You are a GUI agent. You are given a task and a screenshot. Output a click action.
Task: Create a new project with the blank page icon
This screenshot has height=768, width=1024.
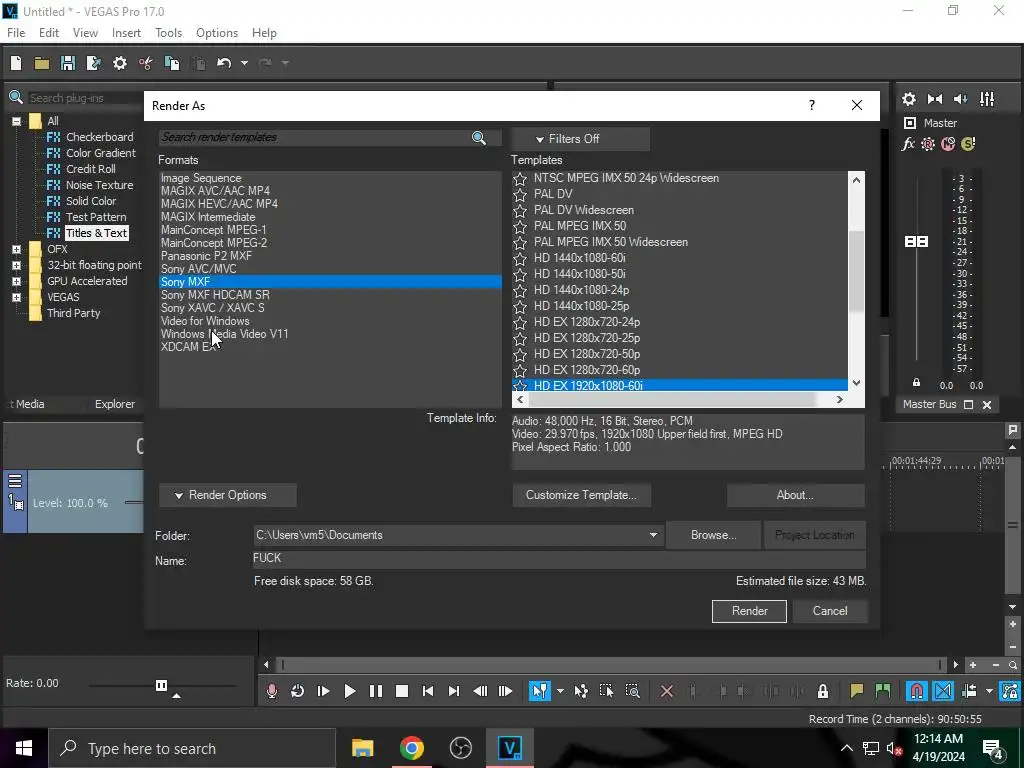click(16, 63)
